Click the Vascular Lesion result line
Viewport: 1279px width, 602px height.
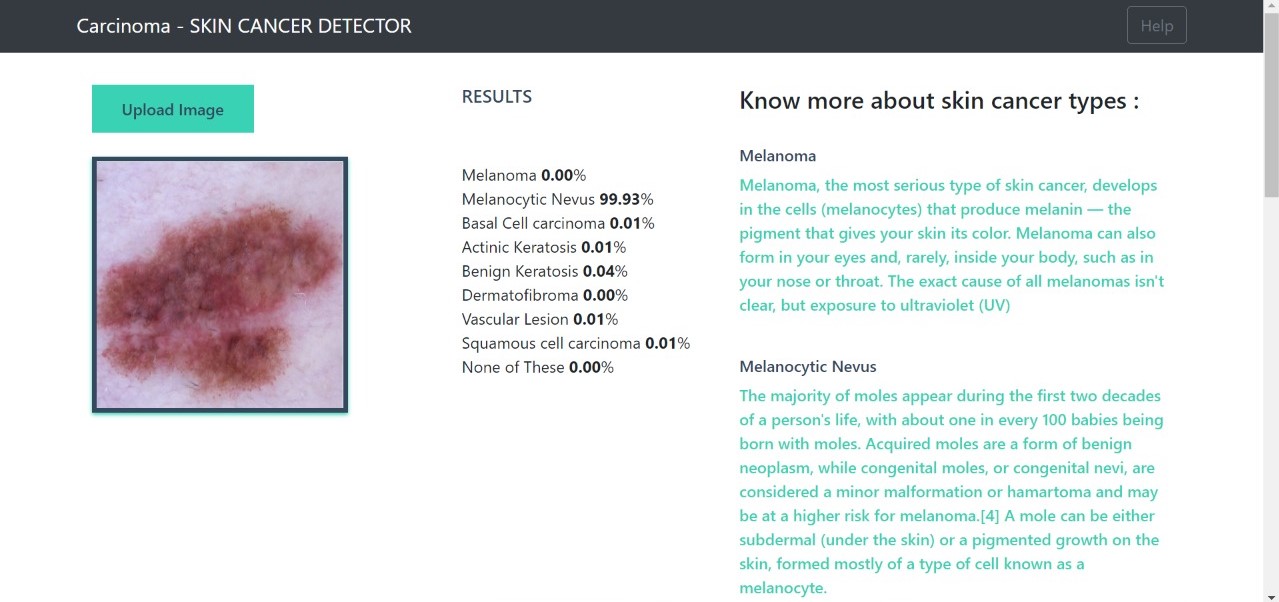coord(536,319)
